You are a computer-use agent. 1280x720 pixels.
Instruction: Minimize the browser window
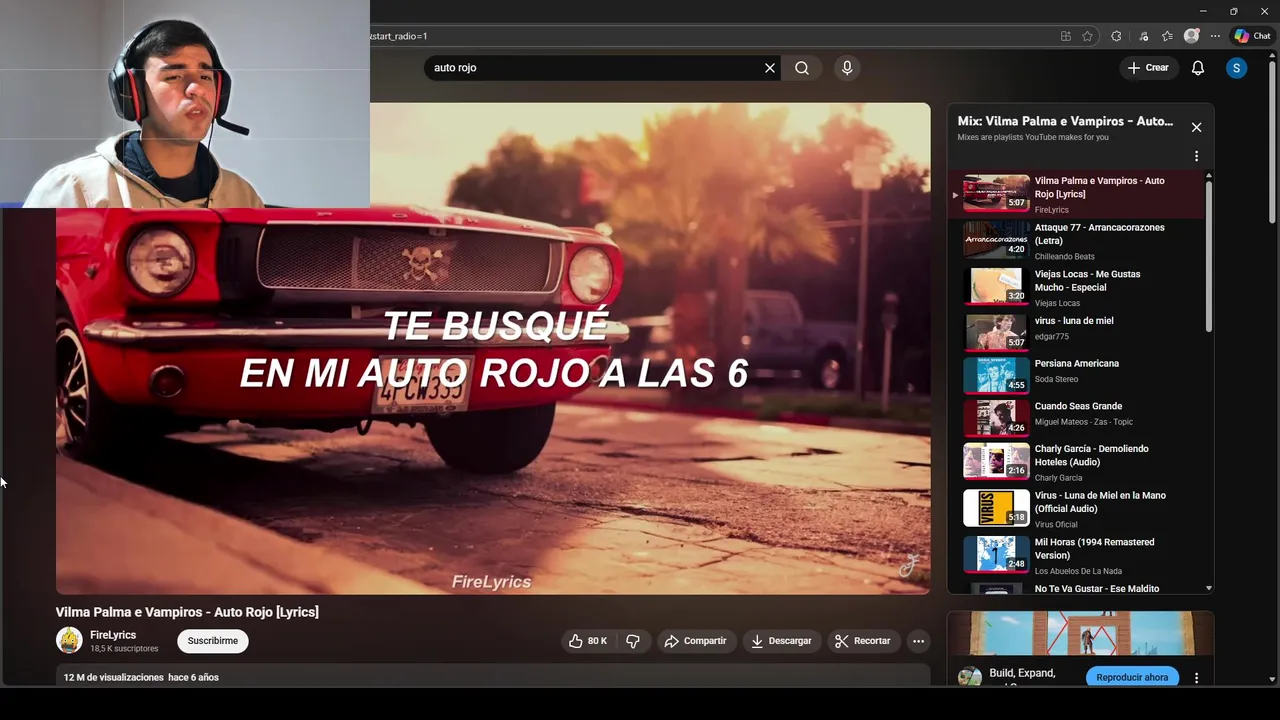(1202, 11)
